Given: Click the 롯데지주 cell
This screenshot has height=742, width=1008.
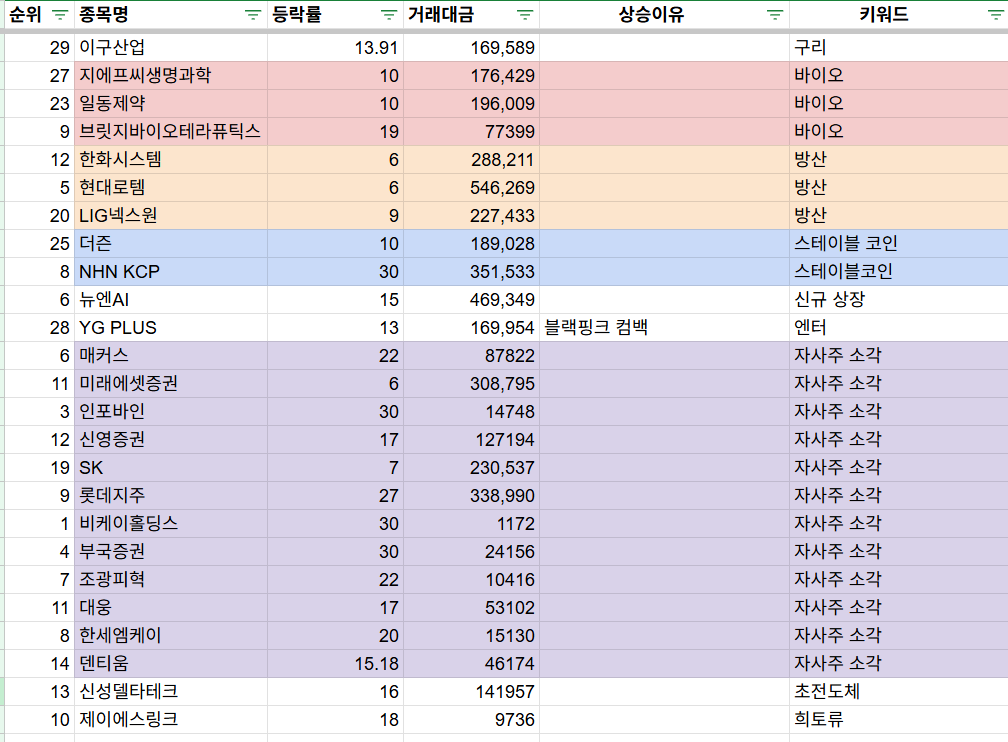Looking at the screenshot, I should tap(171, 496).
